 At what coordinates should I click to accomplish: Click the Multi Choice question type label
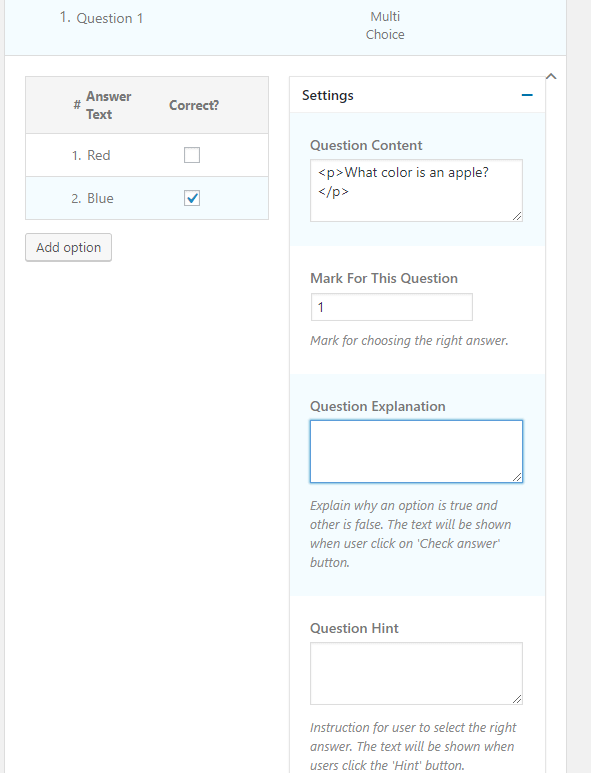(385, 26)
